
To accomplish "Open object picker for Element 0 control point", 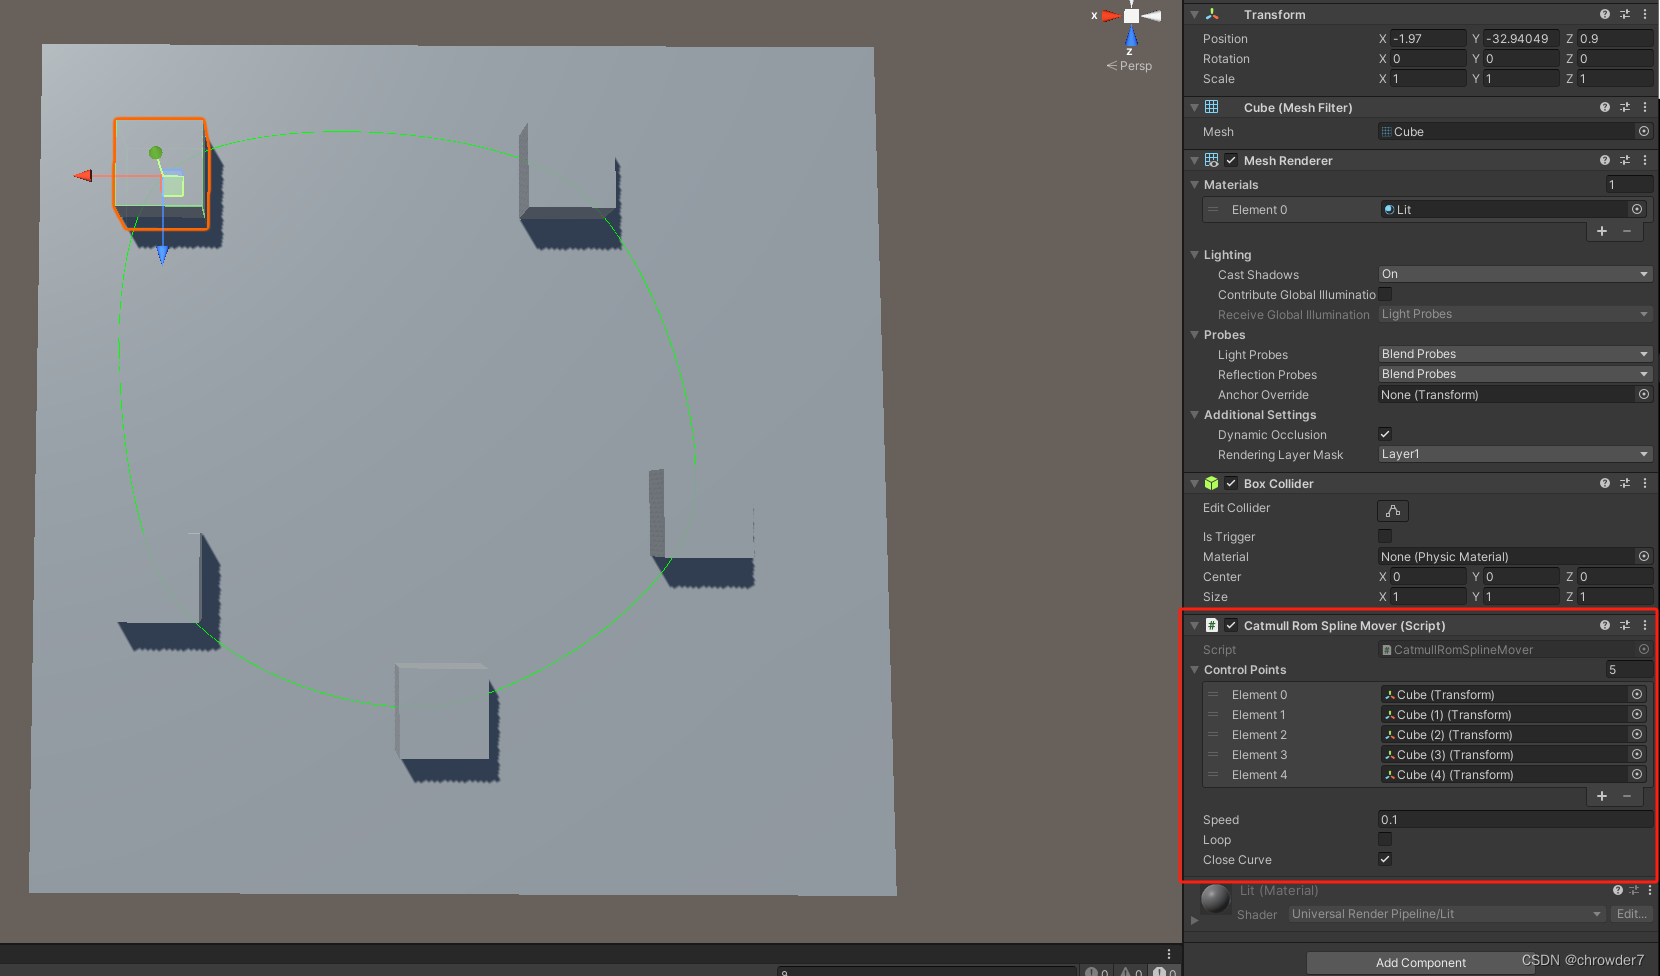I will tap(1637, 694).
